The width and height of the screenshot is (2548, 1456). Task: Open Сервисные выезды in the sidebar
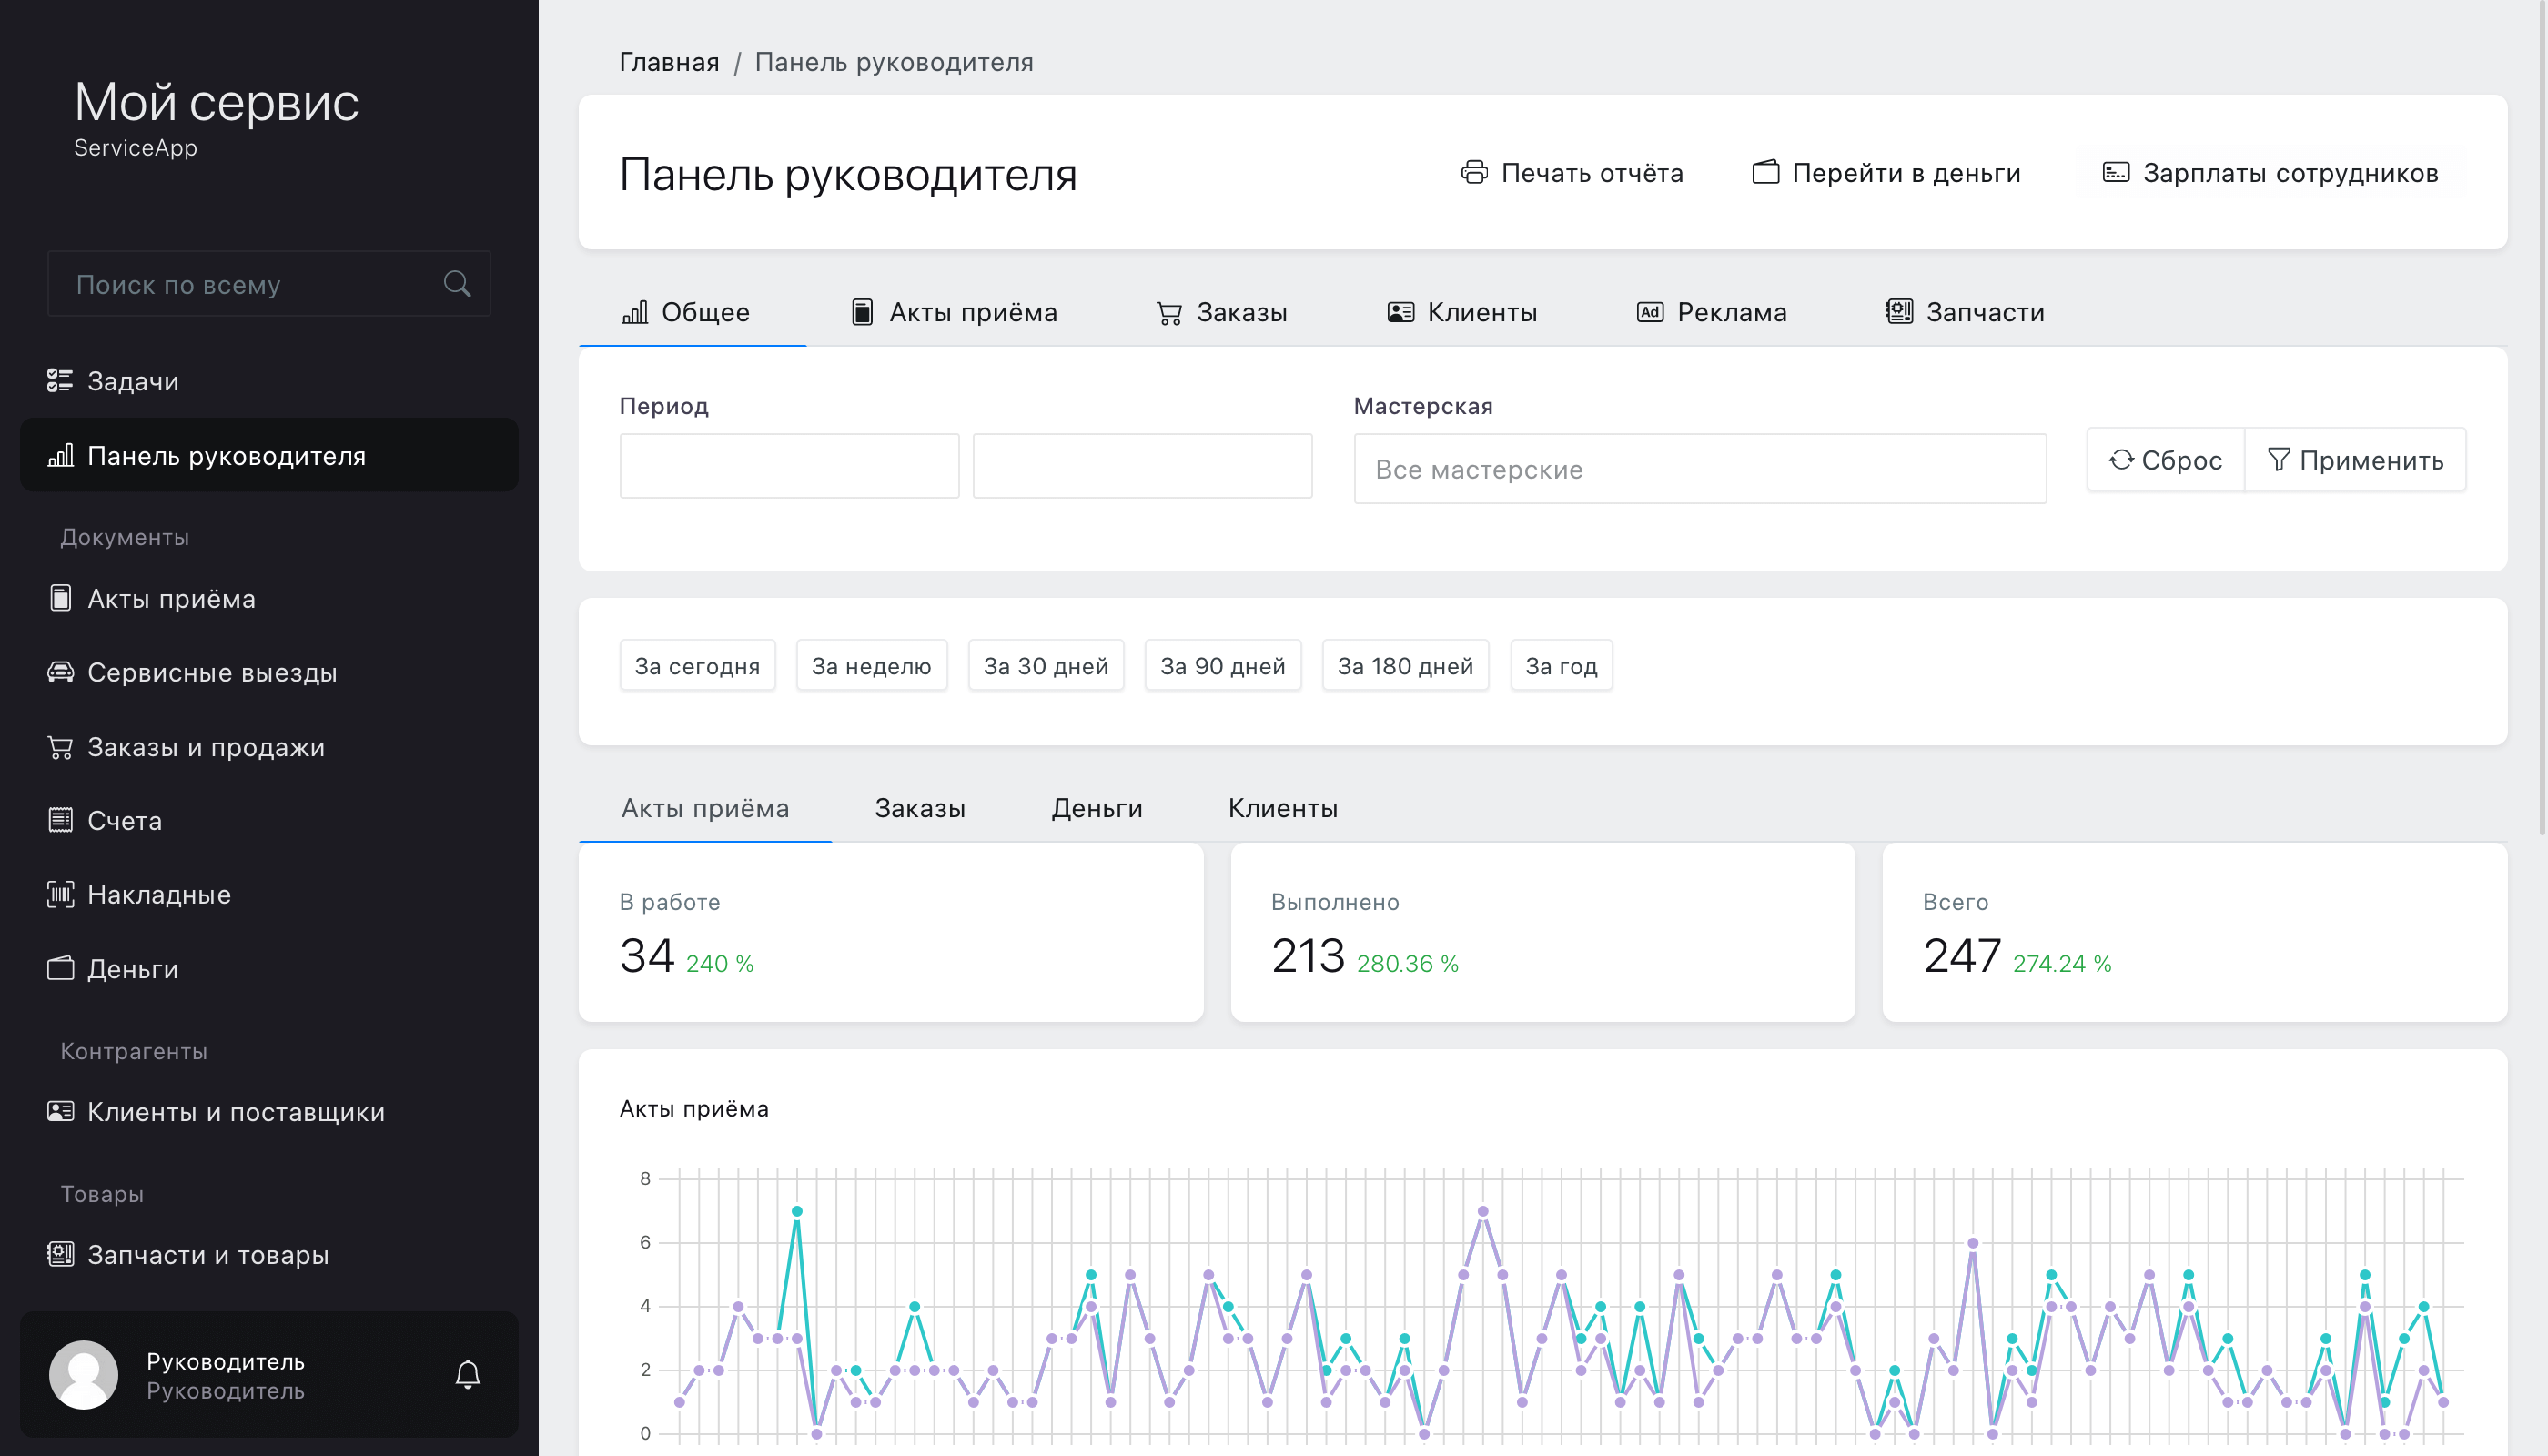click(x=269, y=672)
